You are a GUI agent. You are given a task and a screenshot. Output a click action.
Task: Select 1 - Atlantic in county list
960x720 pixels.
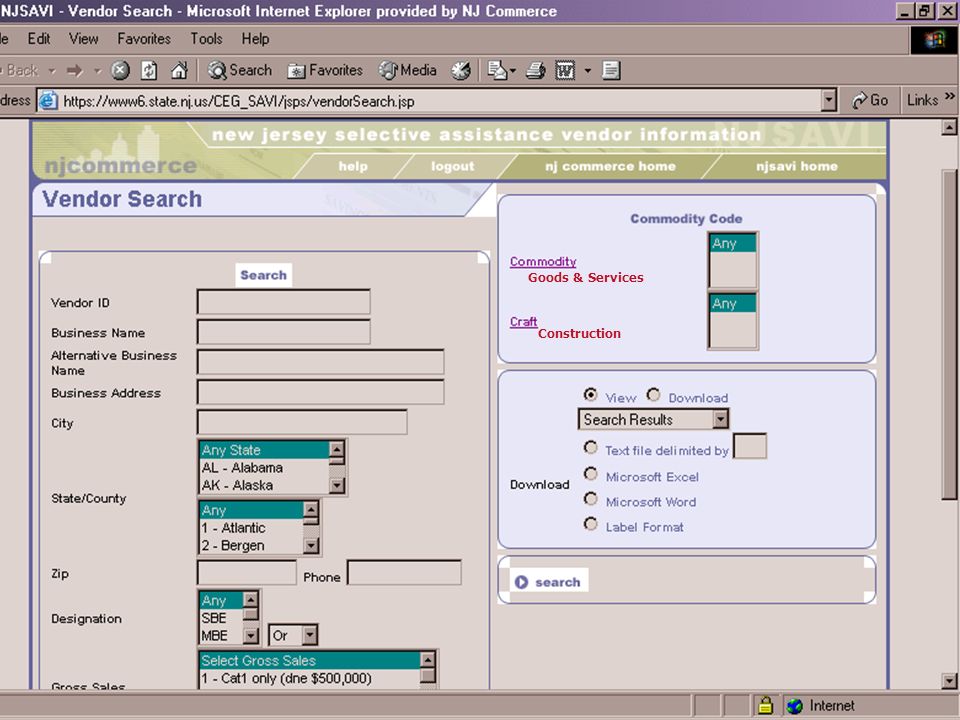[251, 528]
